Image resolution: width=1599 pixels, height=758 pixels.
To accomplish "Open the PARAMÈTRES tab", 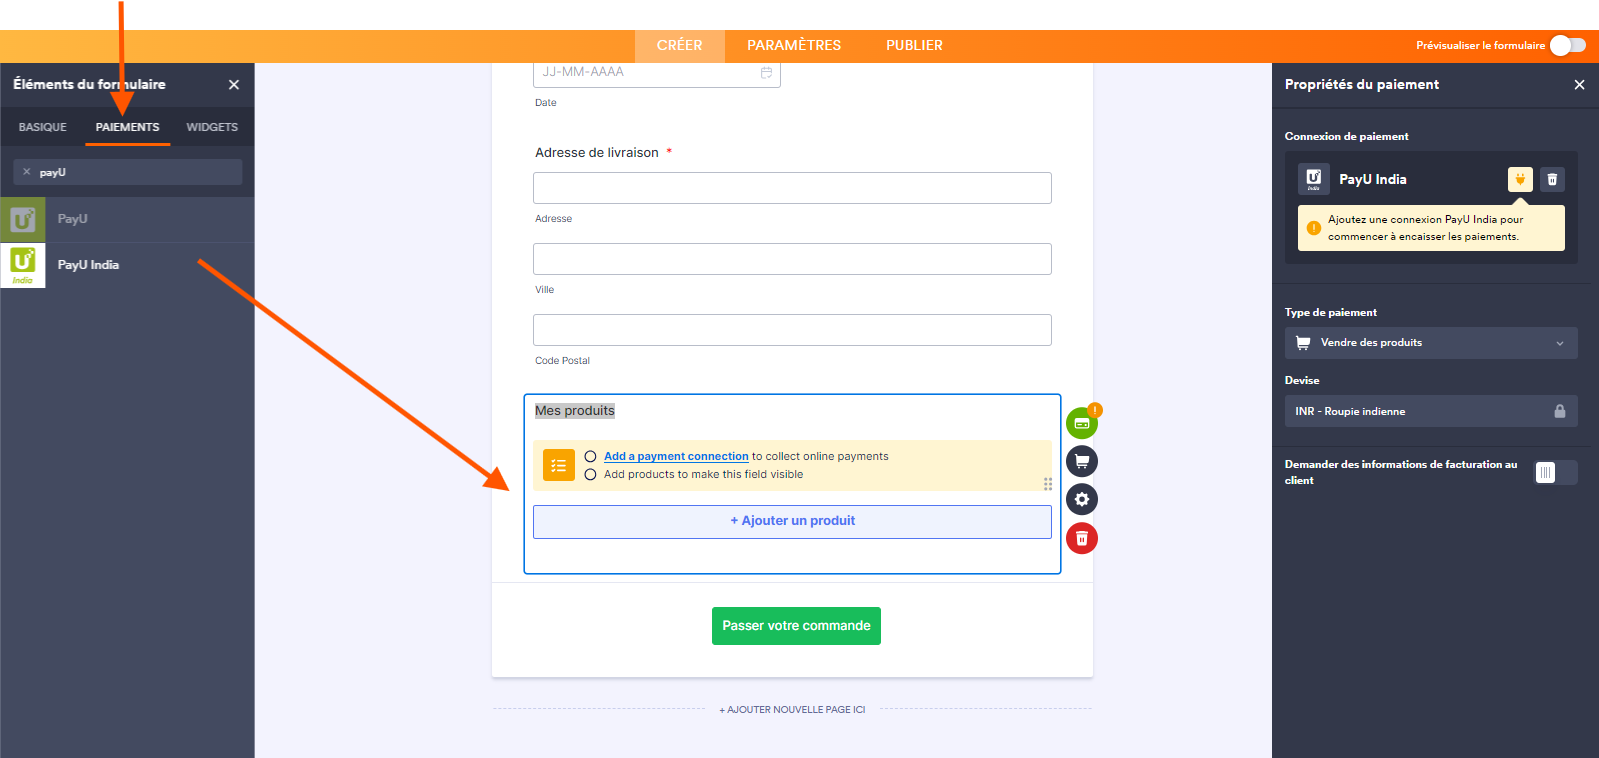I will pos(793,45).
